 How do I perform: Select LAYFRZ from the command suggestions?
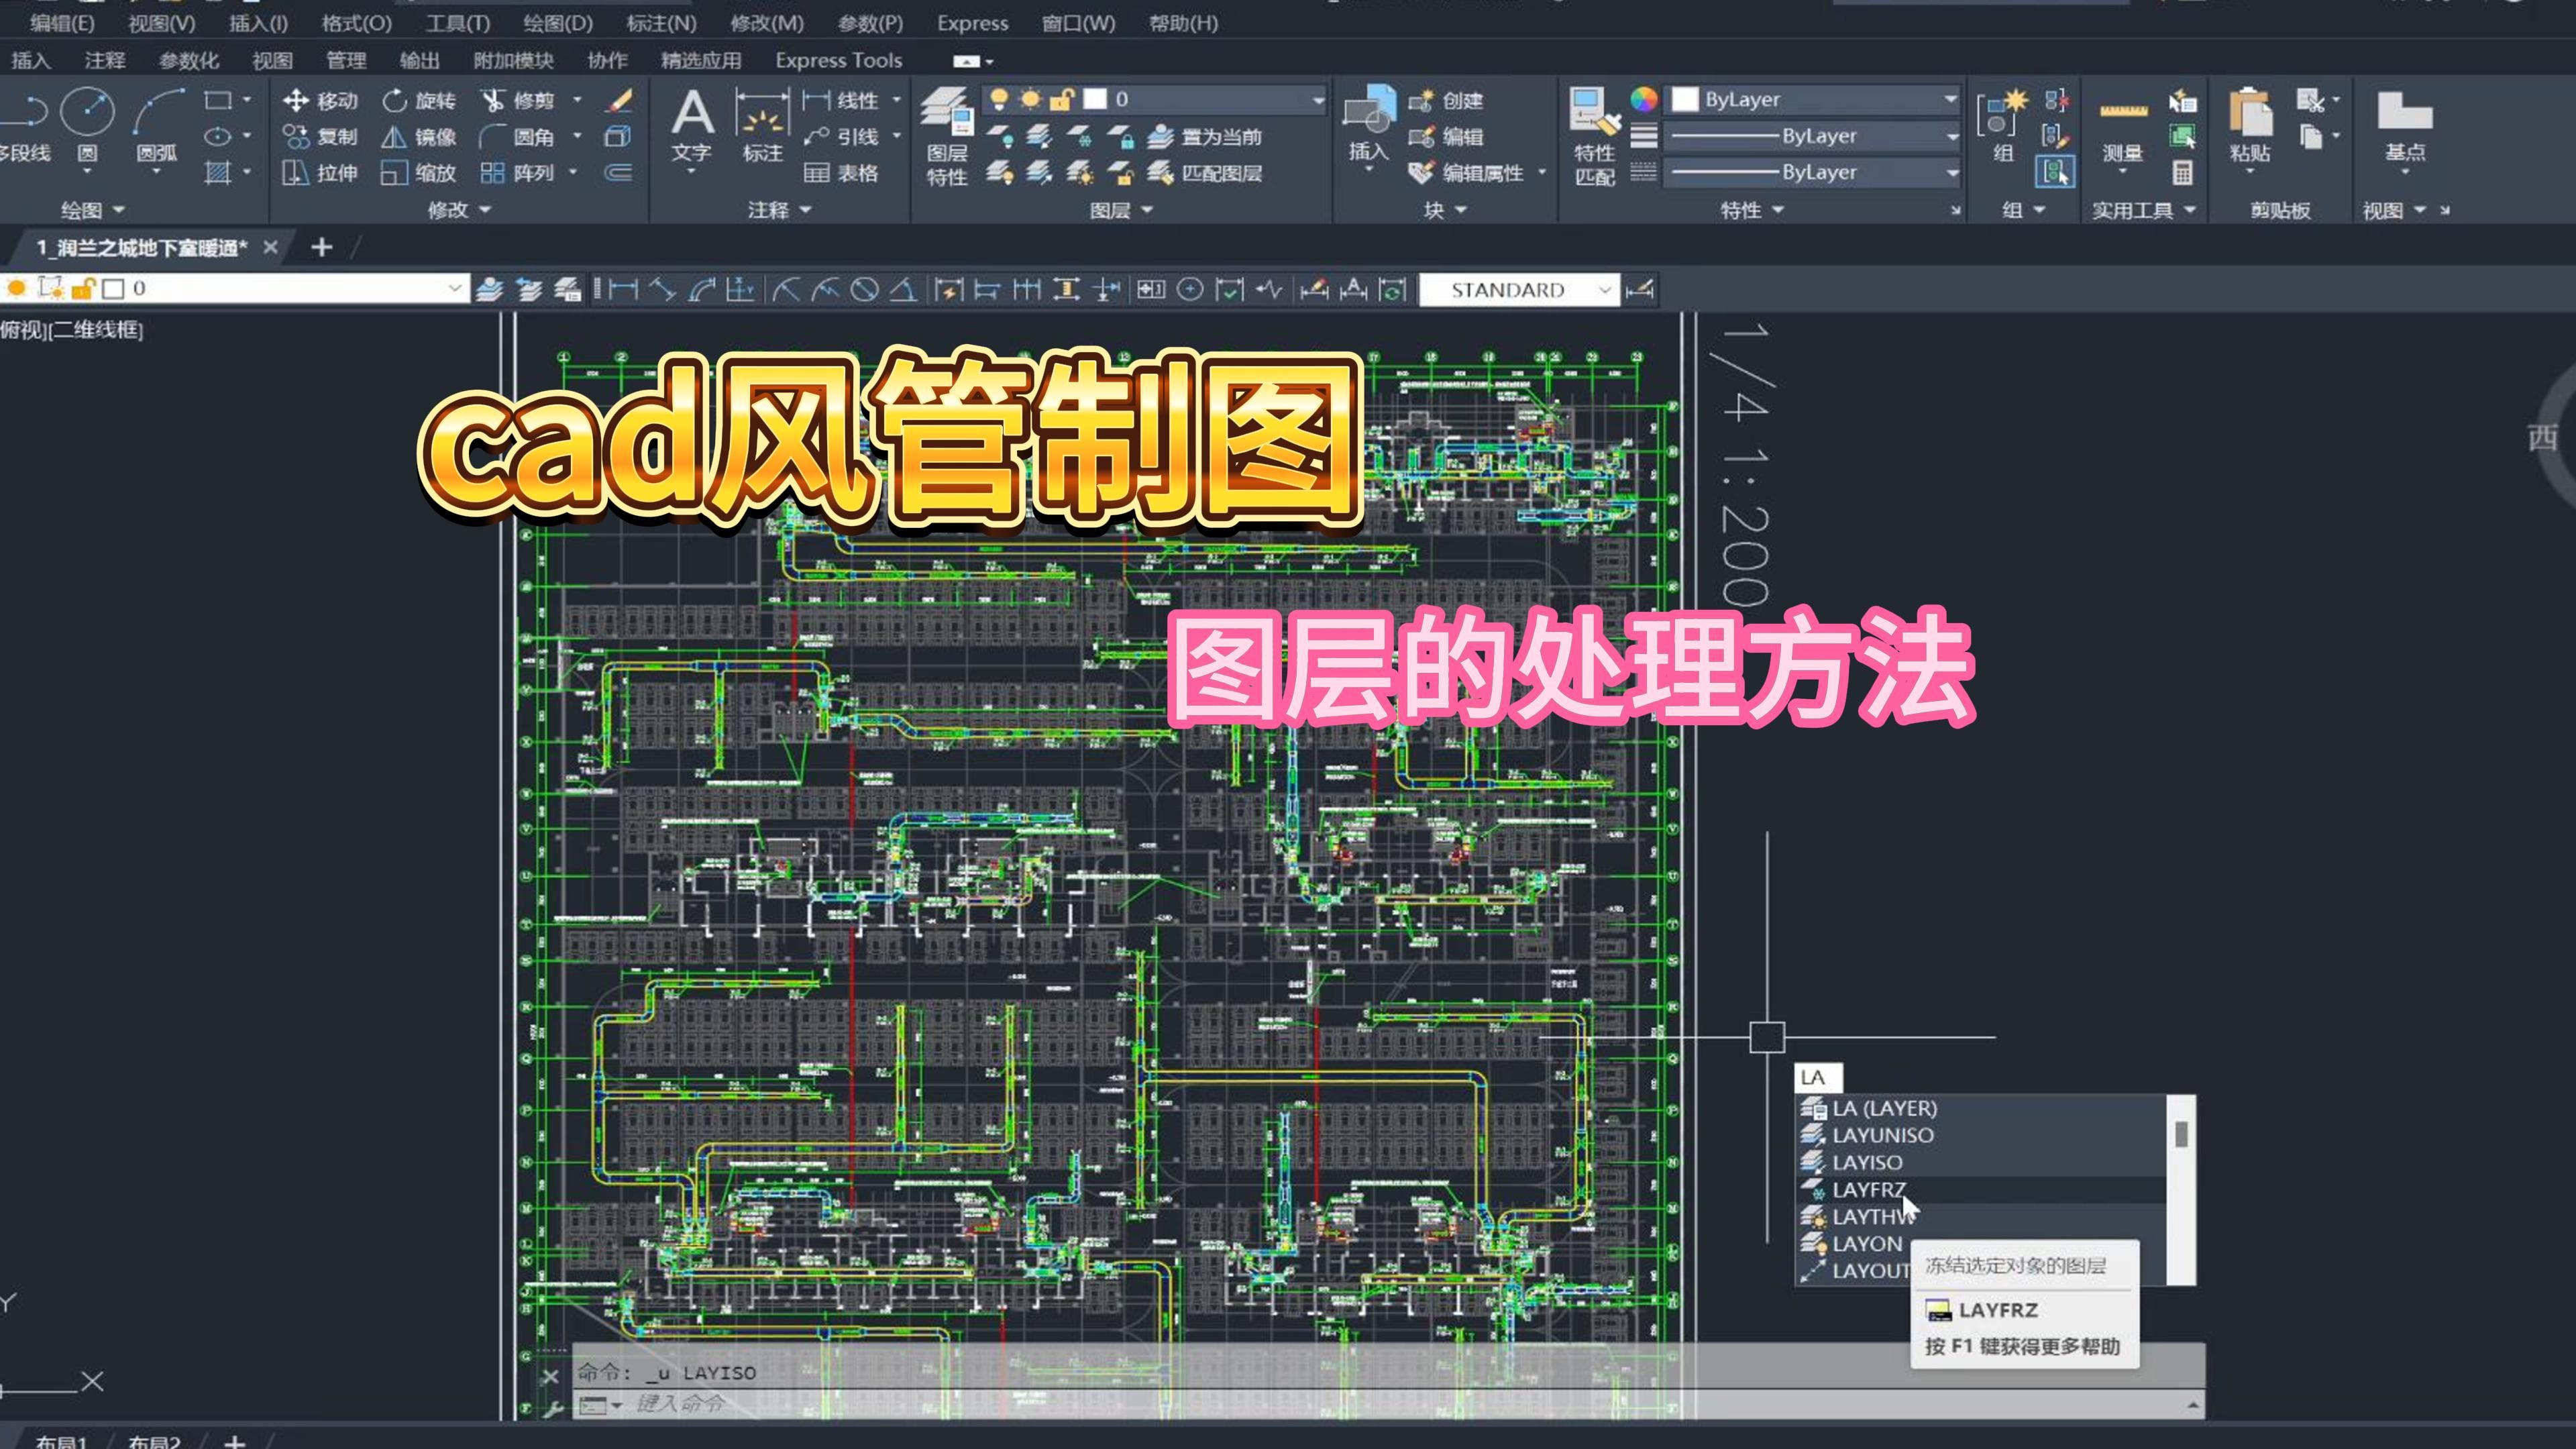tap(1868, 1189)
